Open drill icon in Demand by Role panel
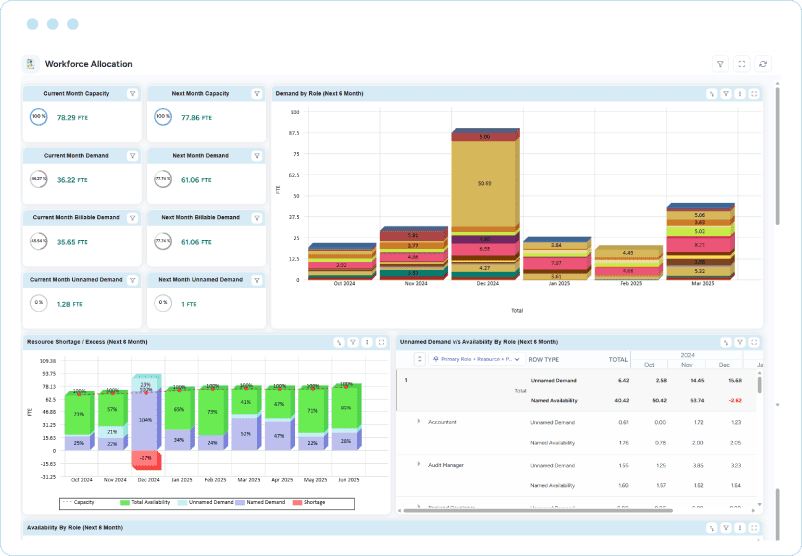 (711, 94)
